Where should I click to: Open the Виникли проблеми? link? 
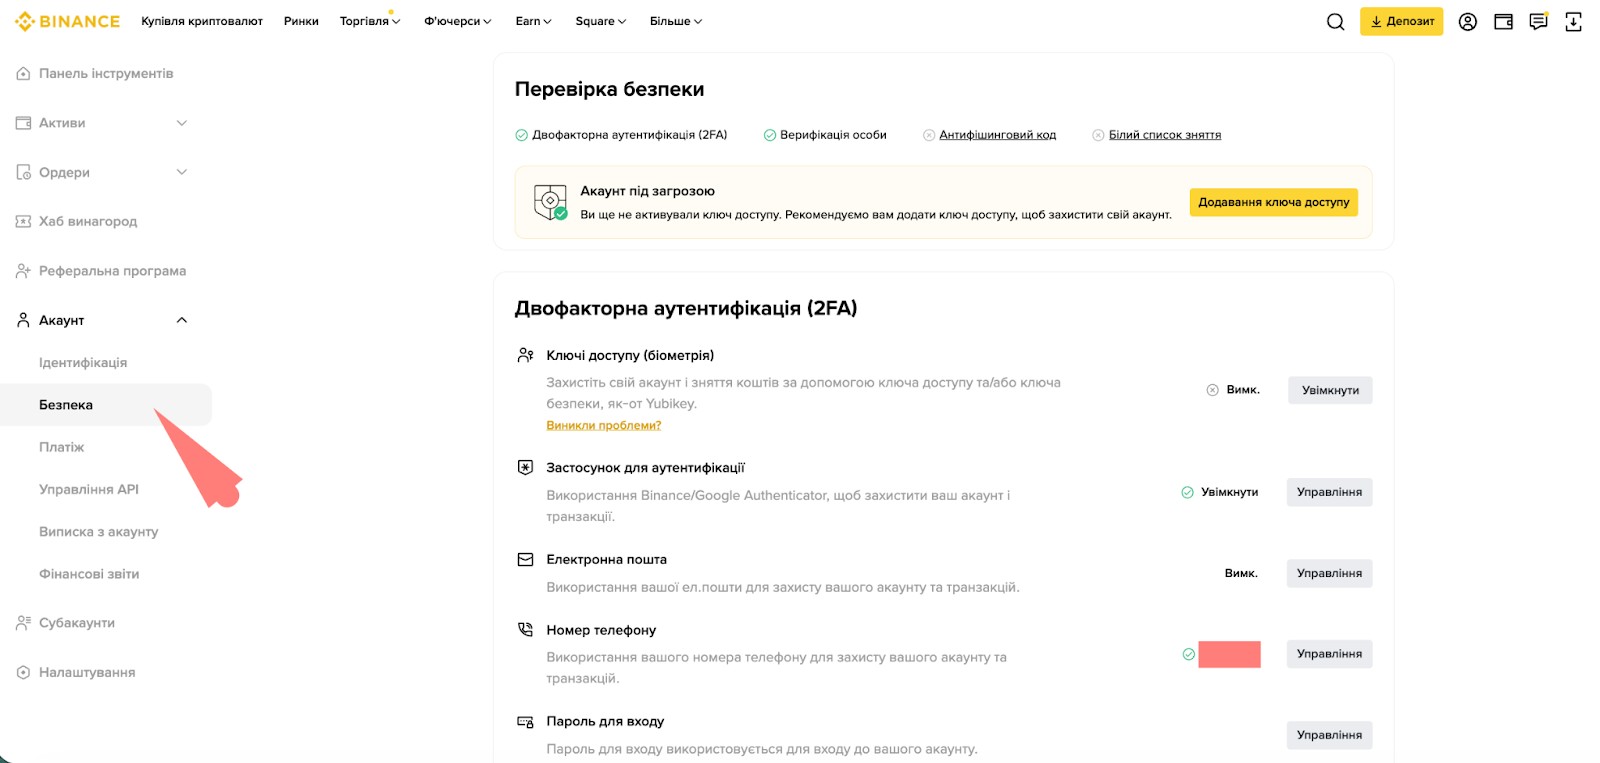click(603, 425)
